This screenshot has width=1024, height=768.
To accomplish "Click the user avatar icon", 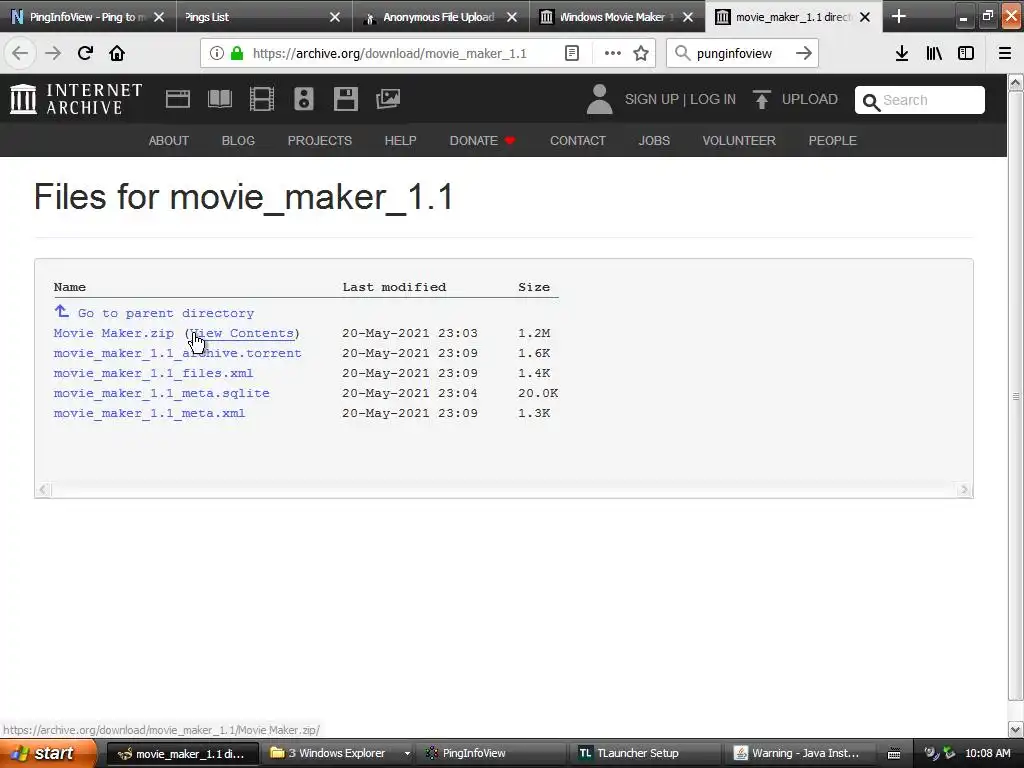I will pos(600,99).
